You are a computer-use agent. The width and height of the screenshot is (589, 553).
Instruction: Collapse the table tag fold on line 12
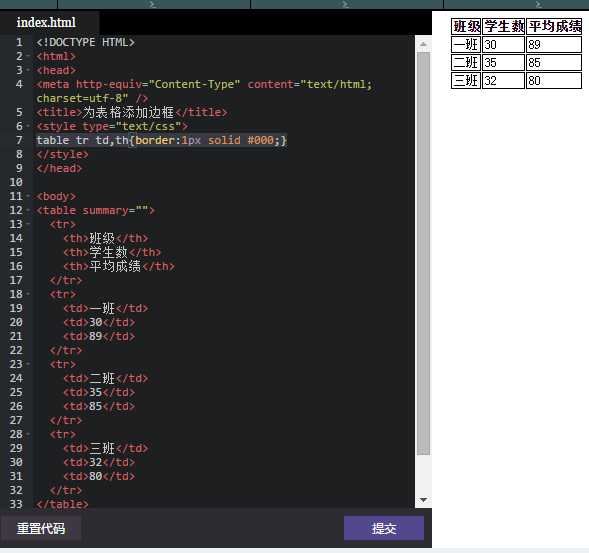click(x=29, y=210)
